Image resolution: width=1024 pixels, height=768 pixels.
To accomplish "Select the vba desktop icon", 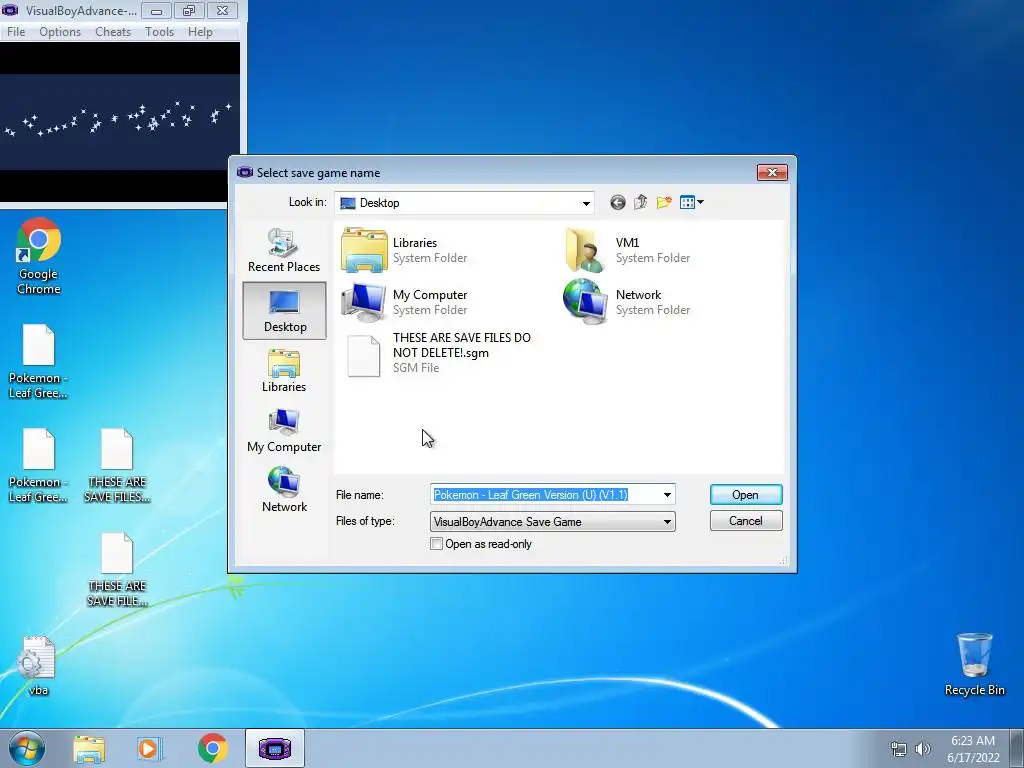I will point(38,666).
